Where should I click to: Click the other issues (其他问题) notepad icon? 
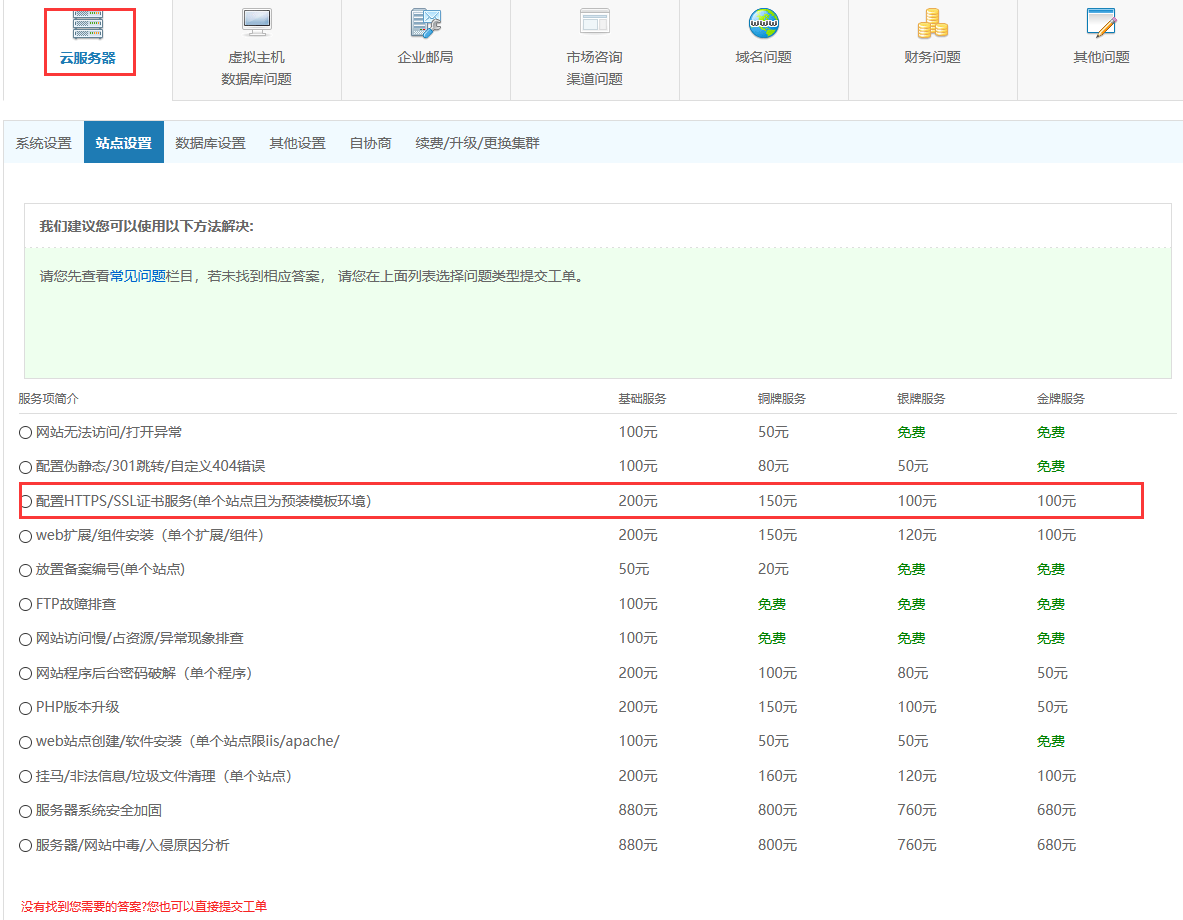click(1101, 22)
